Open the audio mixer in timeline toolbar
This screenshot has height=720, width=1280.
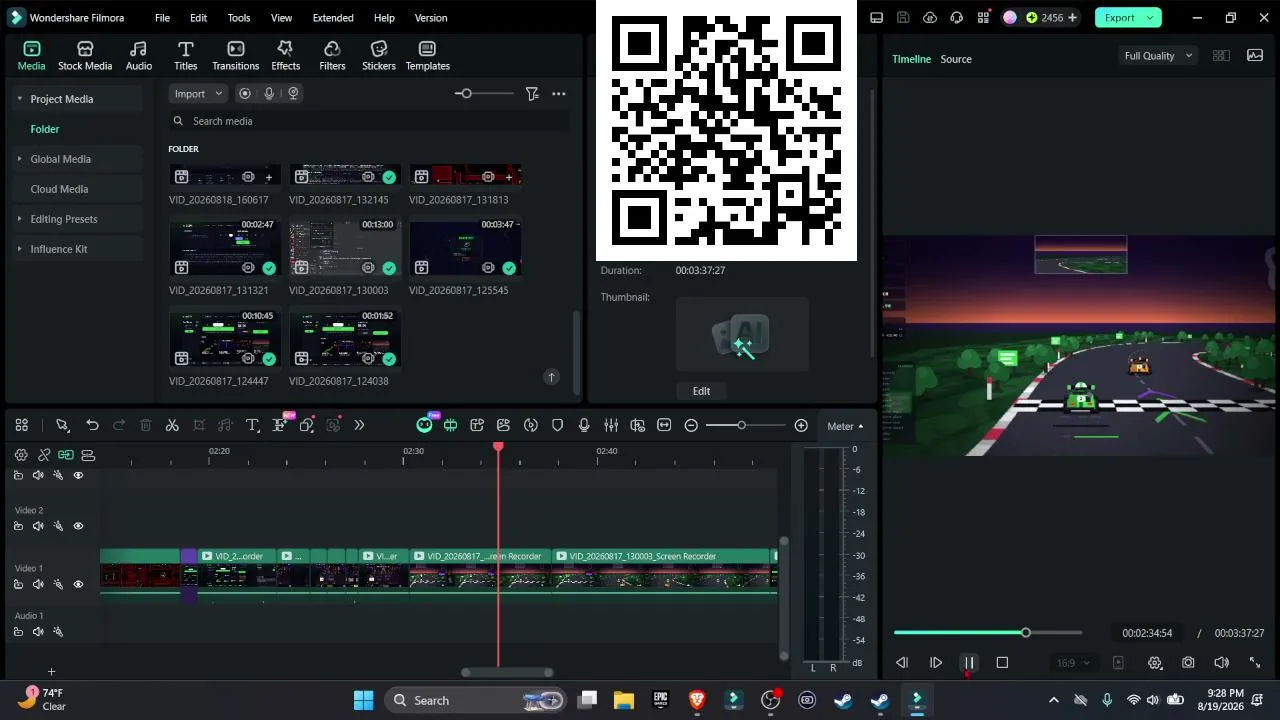(x=611, y=425)
